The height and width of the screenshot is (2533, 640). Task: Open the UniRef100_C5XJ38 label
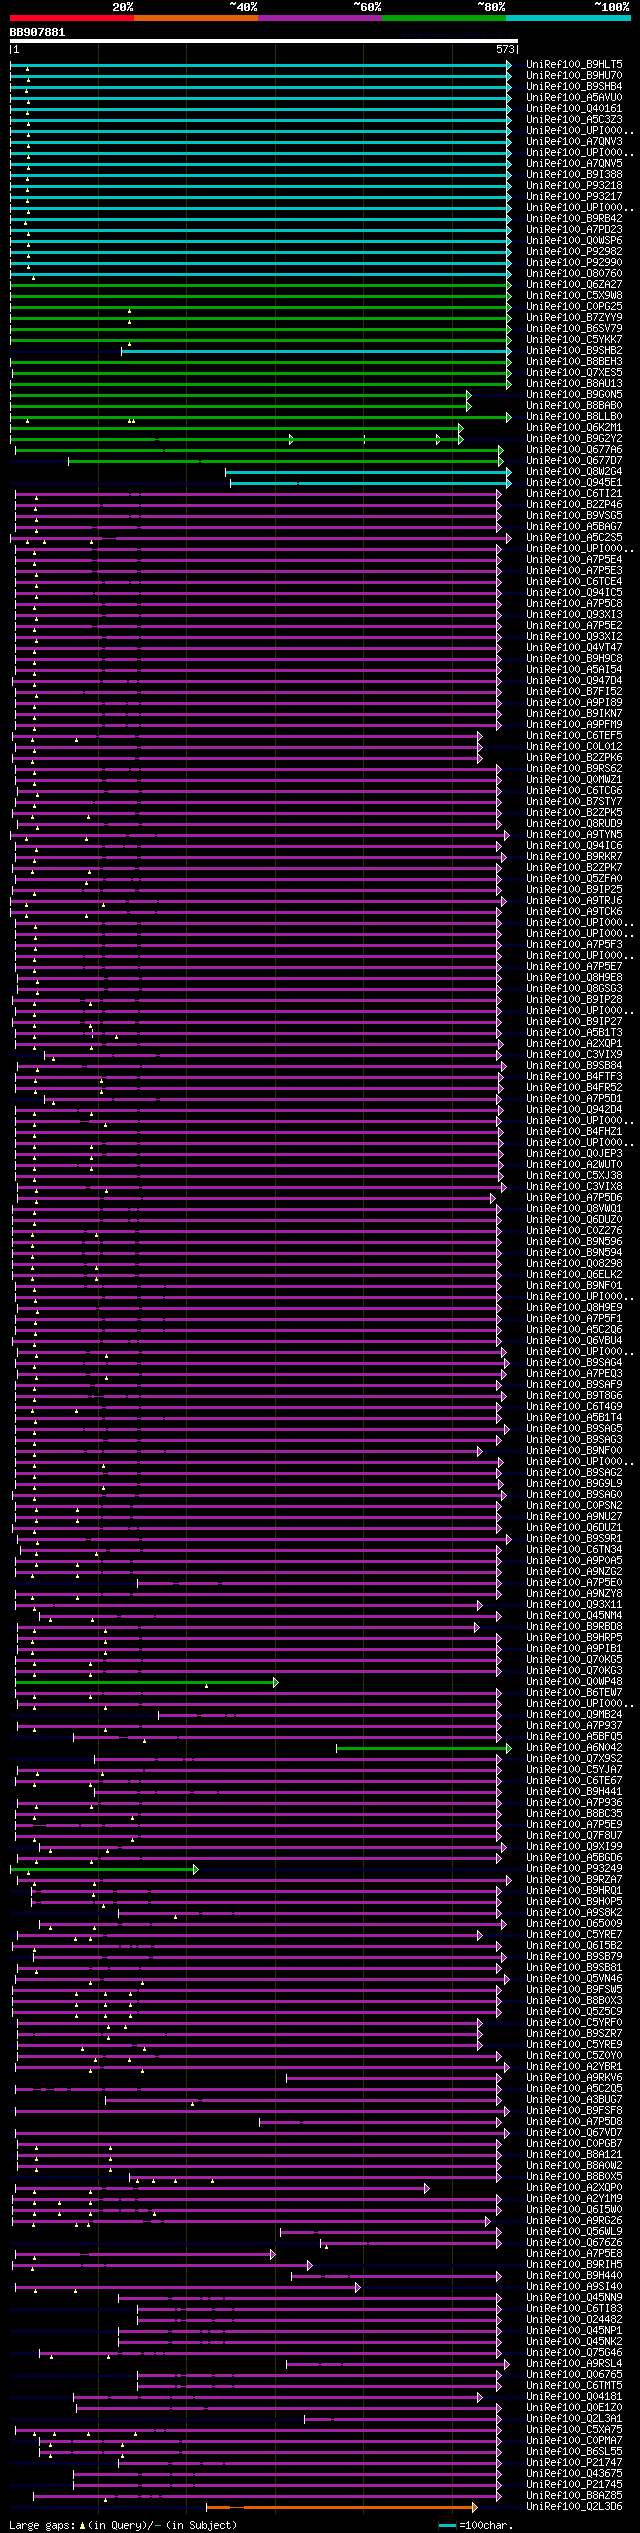[574, 1176]
